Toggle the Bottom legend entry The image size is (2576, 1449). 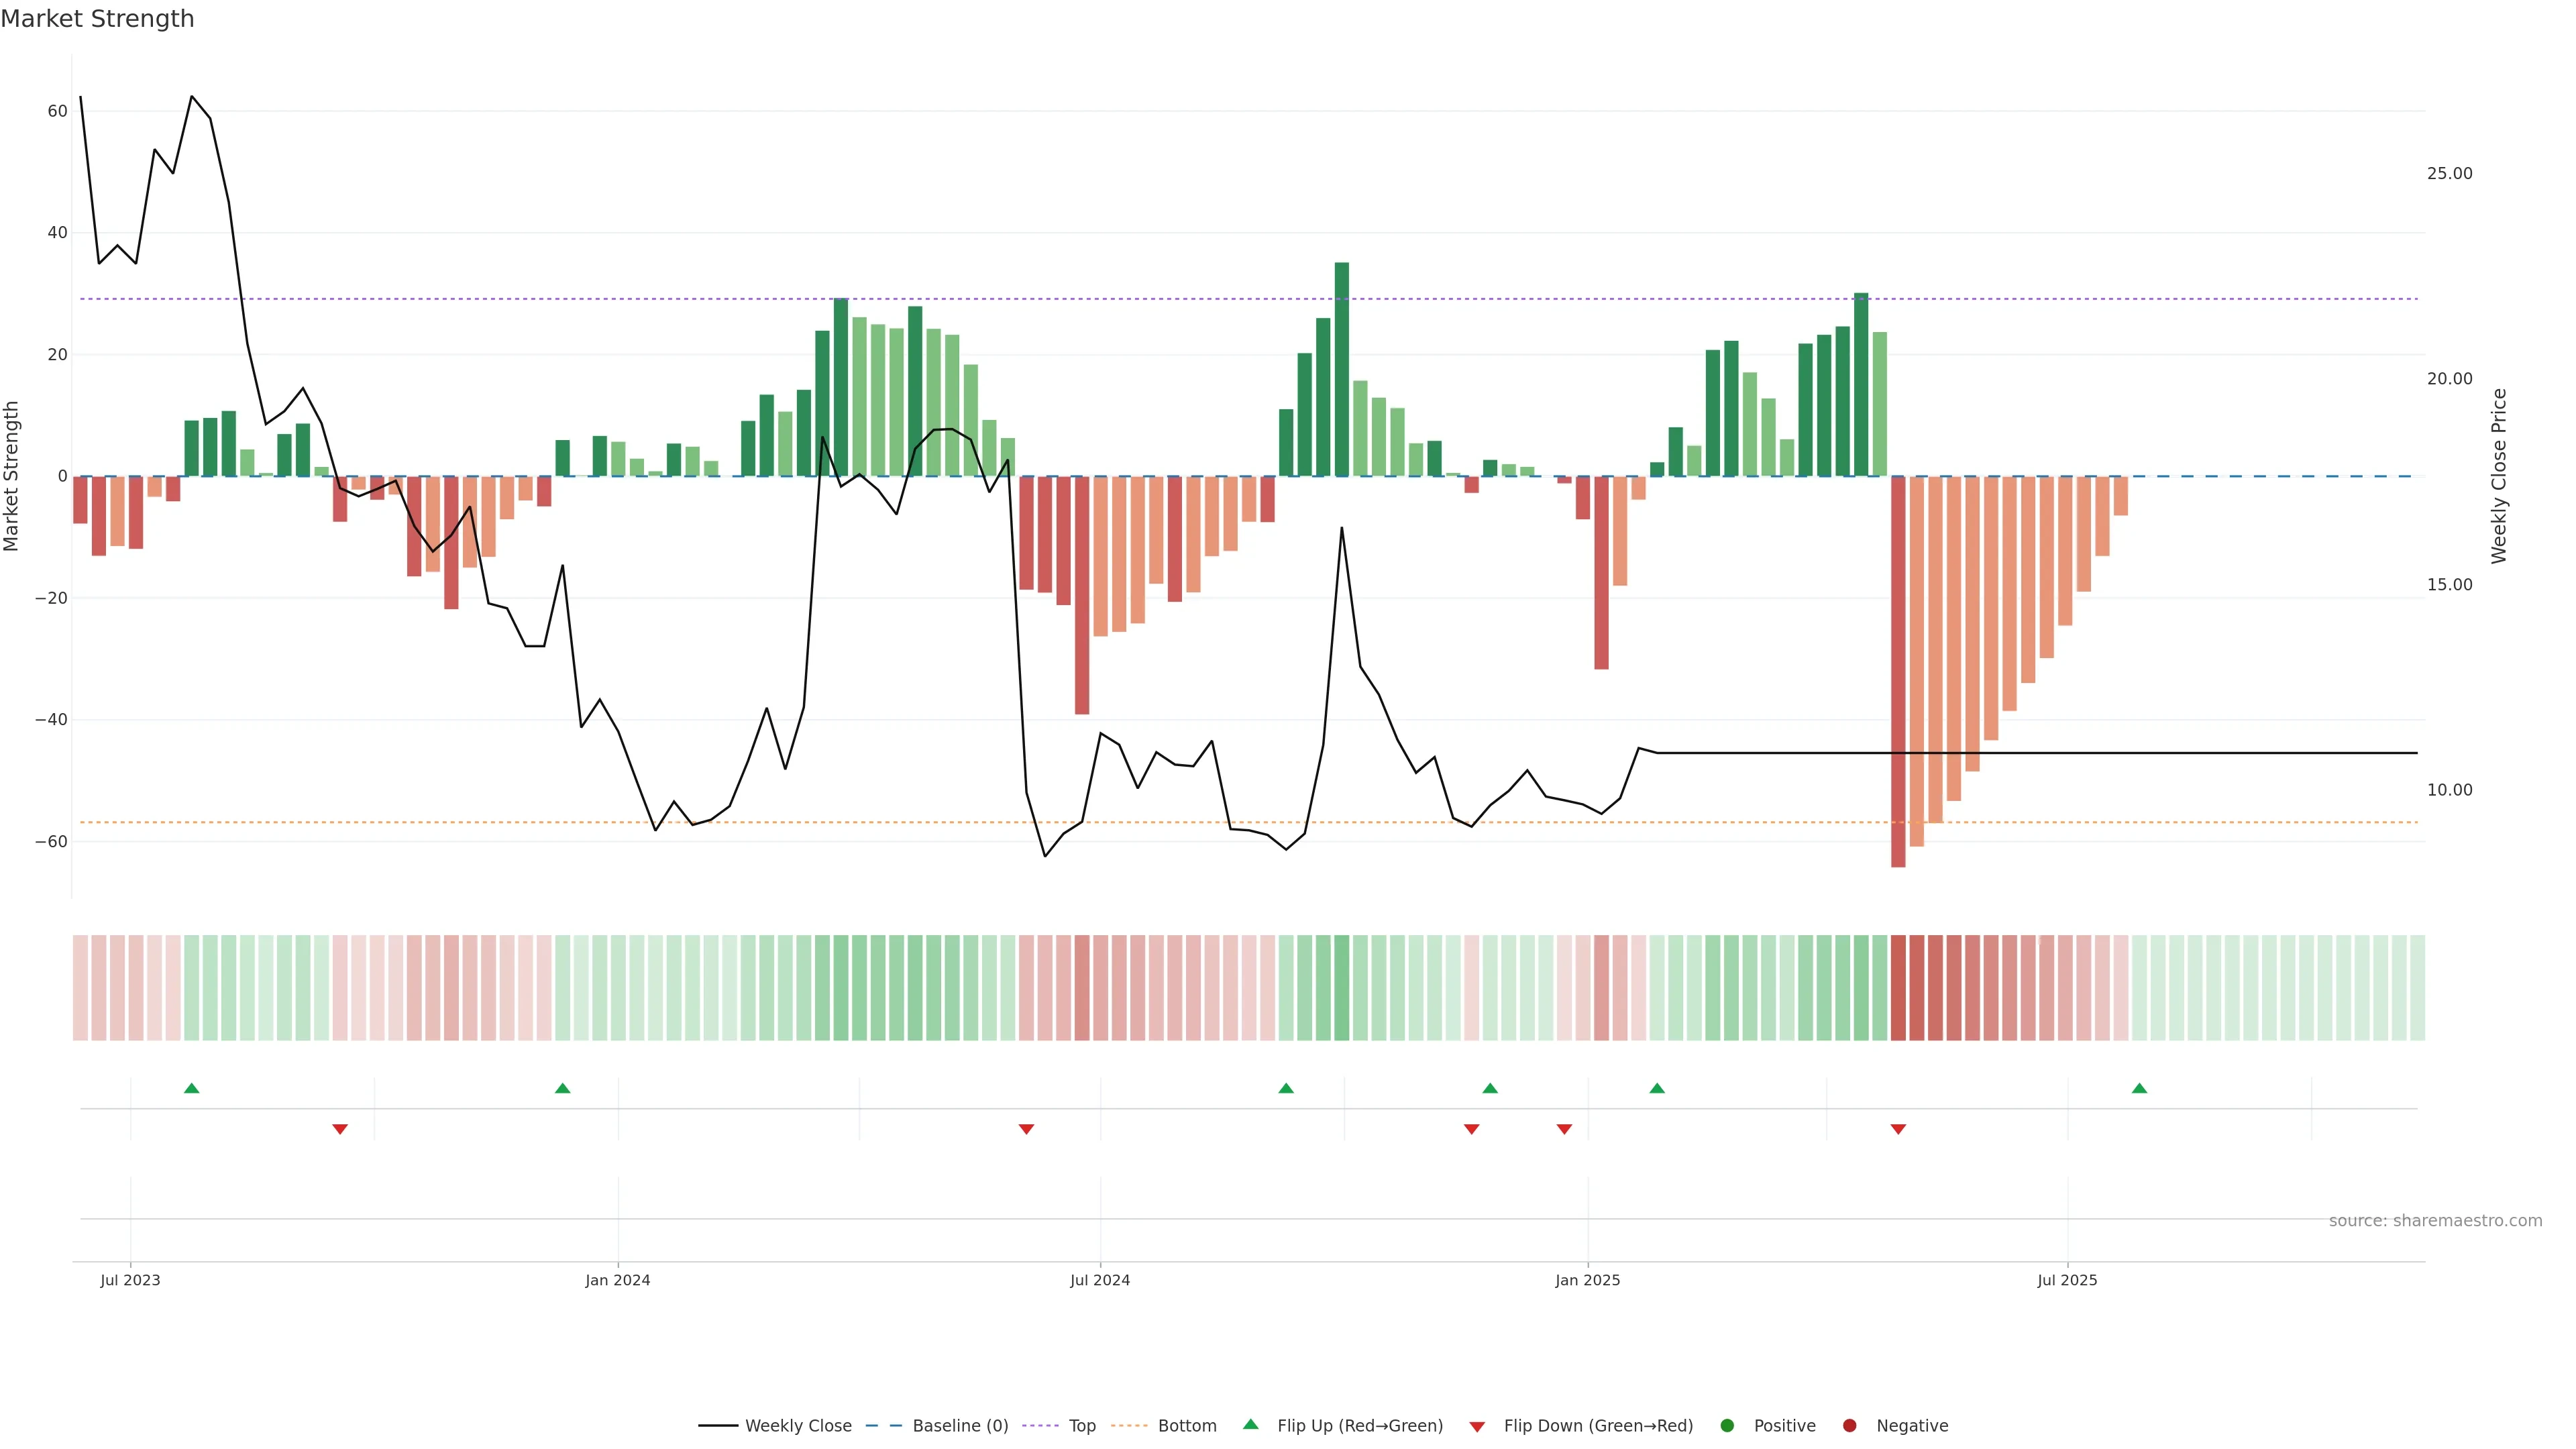[1186, 1426]
